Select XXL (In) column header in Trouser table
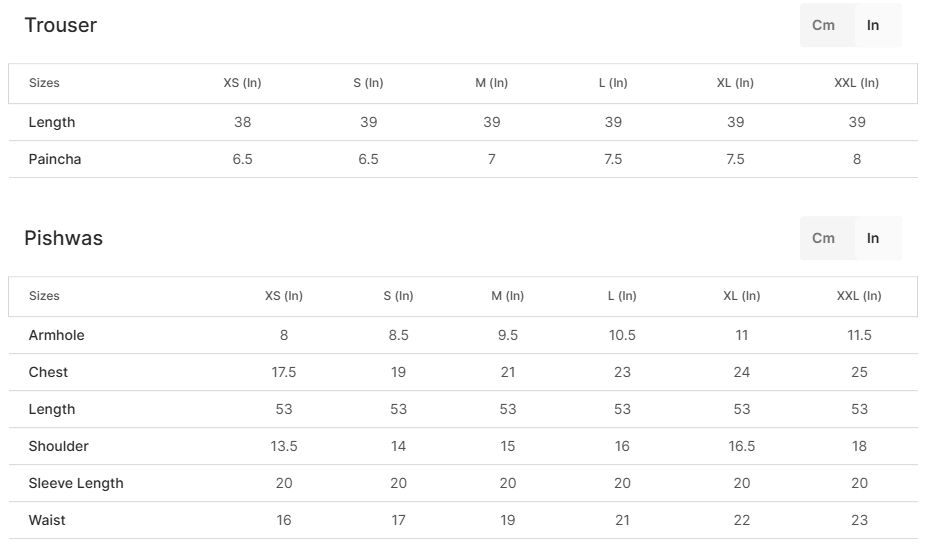The width and height of the screenshot is (934, 557). tap(856, 83)
